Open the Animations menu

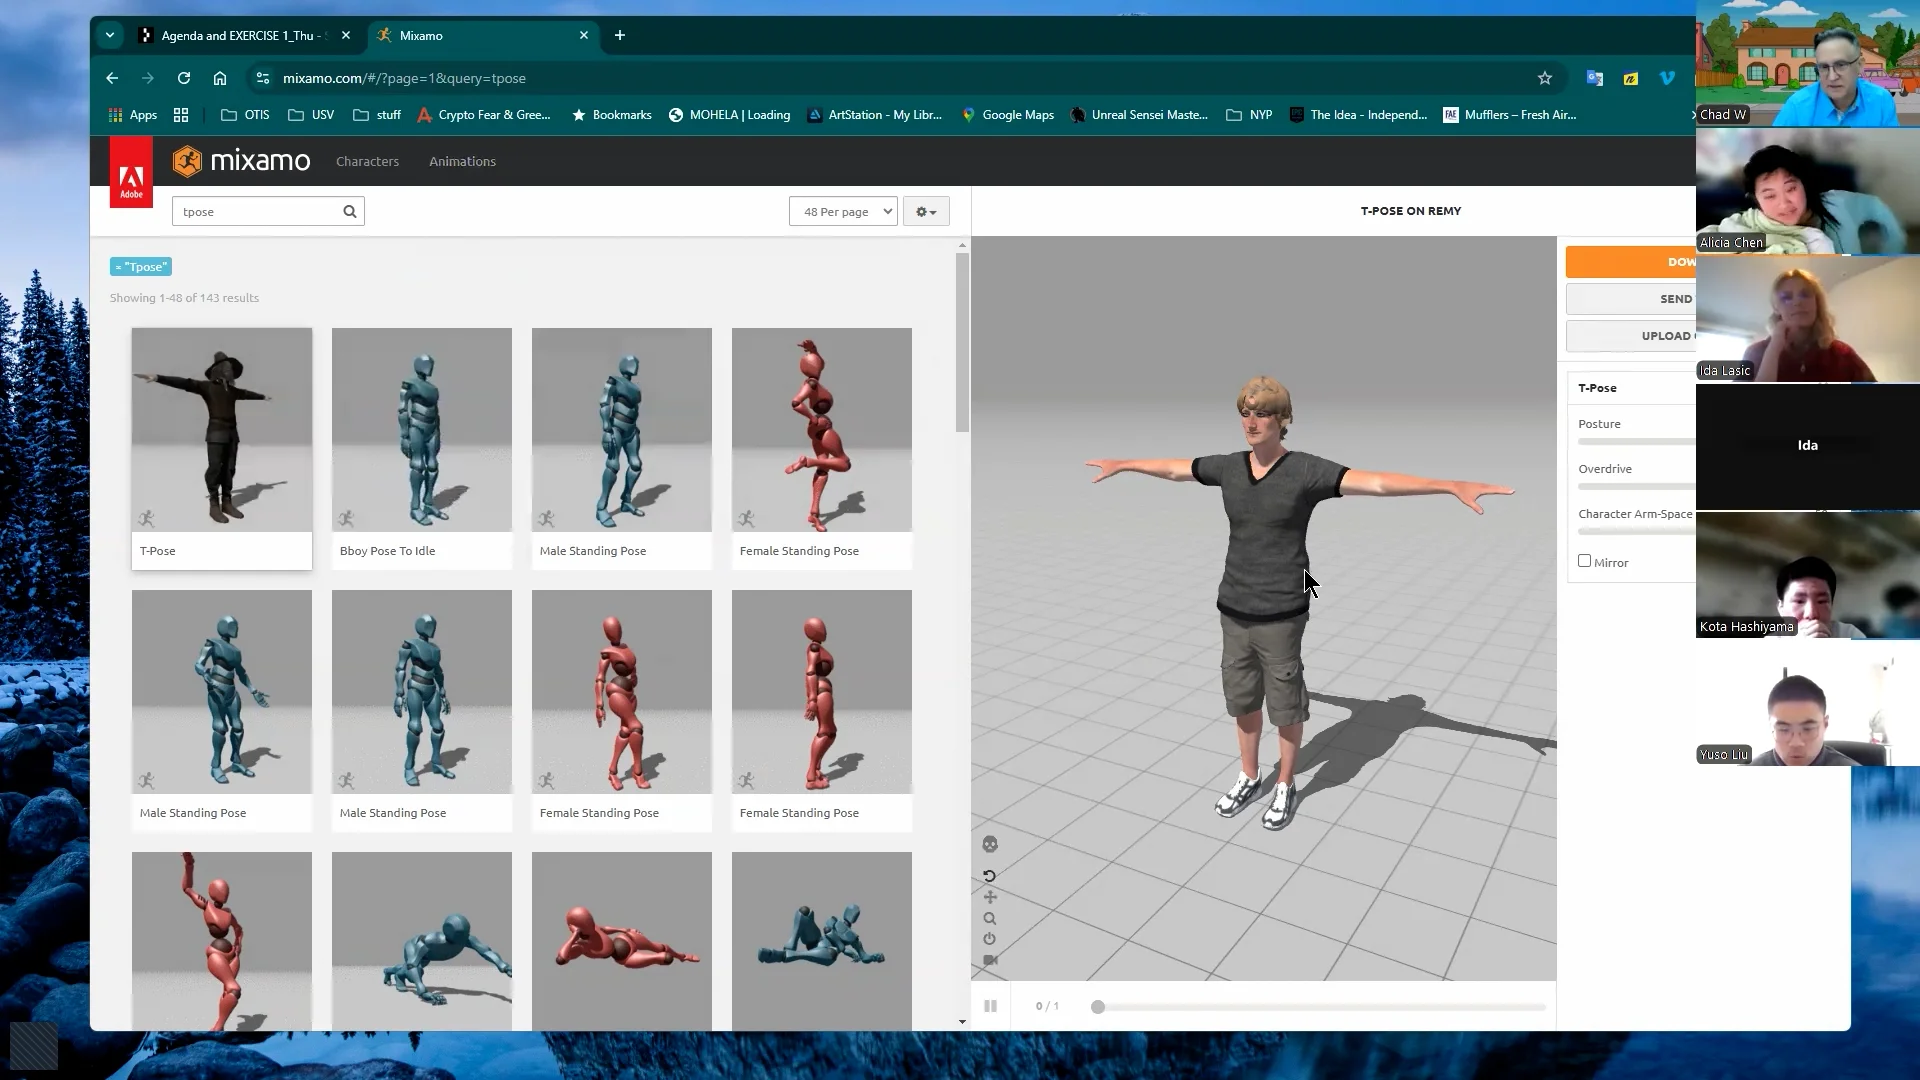(x=462, y=161)
